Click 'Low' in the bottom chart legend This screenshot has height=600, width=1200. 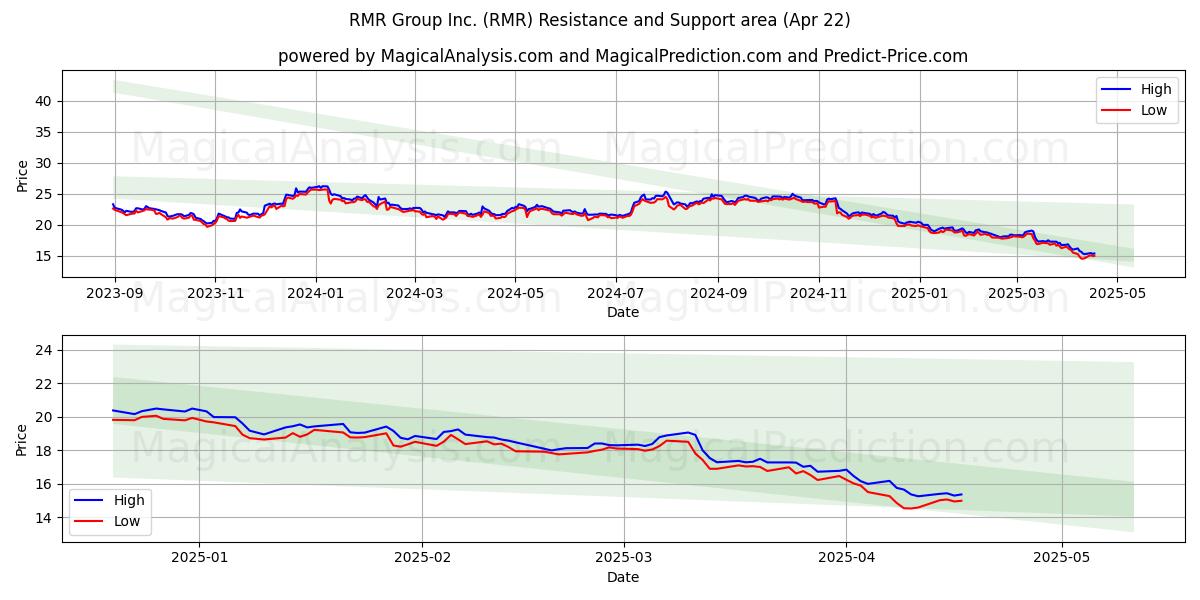point(127,521)
